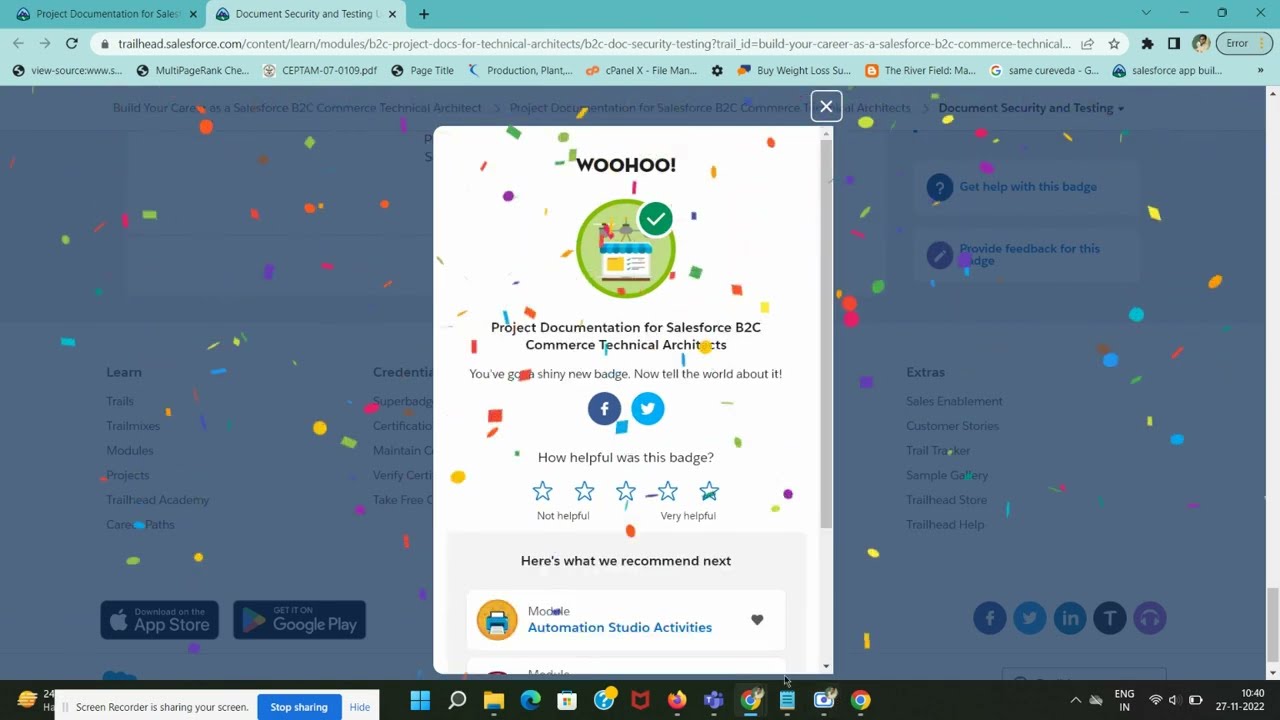The width and height of the screenshot is (1280, 720).
Task: Rate badge one star, Not helpful
Action: point(542,491)
